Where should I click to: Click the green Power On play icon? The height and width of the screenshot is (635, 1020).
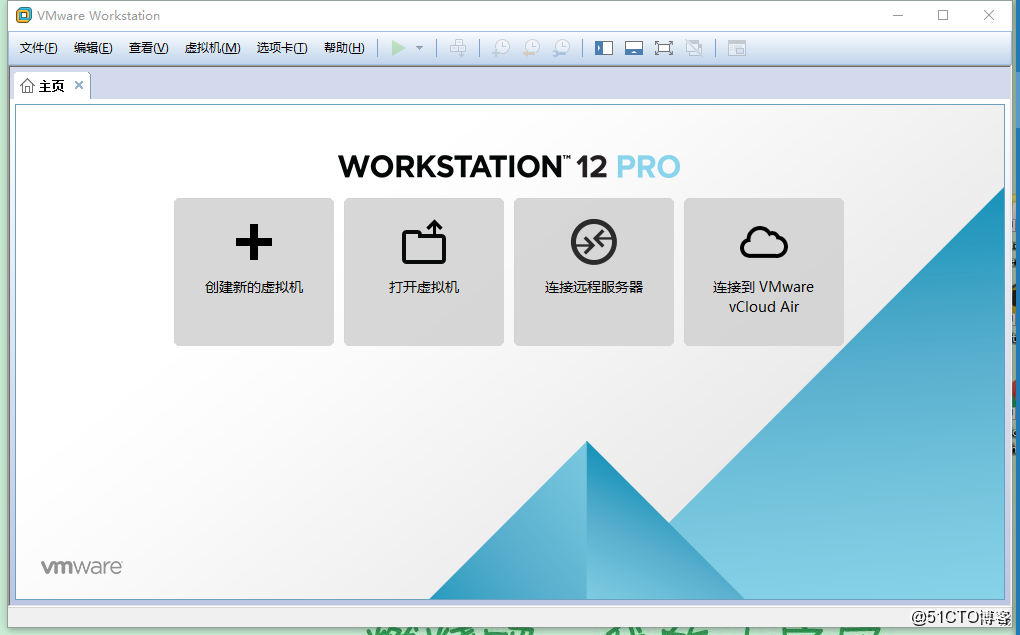[x=398, y=47]
